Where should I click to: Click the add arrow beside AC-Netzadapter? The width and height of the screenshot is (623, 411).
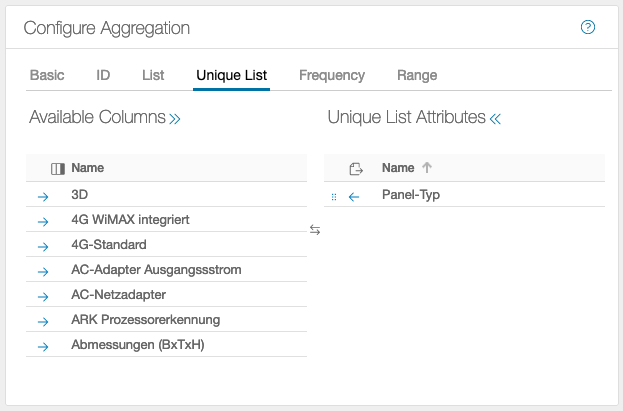tap(43, 296)
